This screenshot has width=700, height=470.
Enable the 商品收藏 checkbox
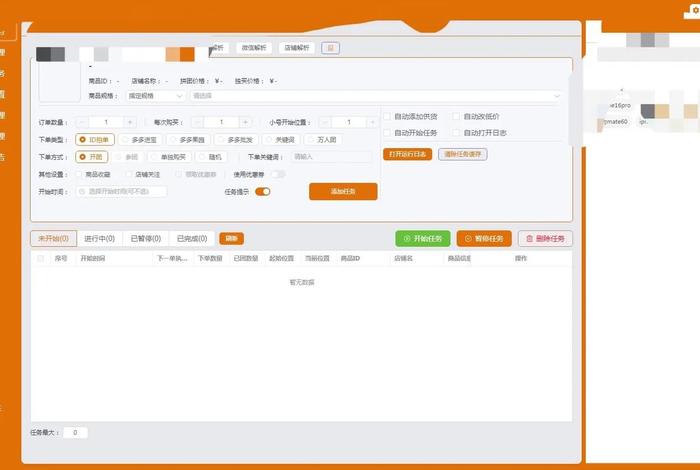79,174
